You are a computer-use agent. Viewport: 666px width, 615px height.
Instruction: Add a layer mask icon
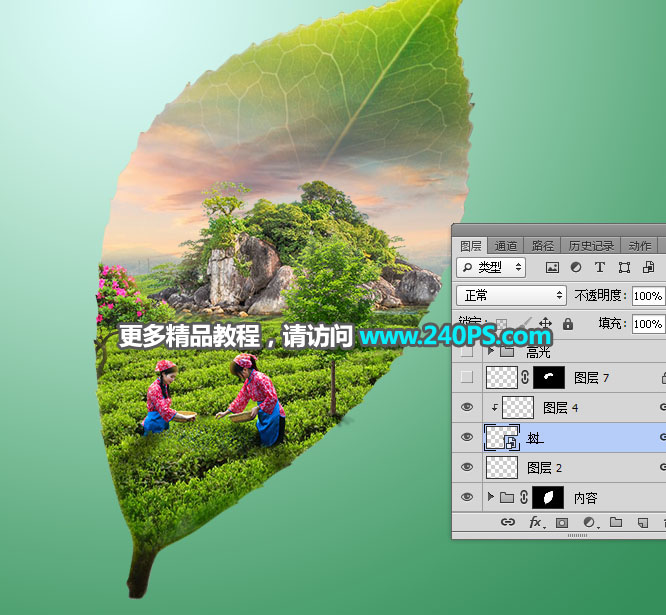[562, 522]
